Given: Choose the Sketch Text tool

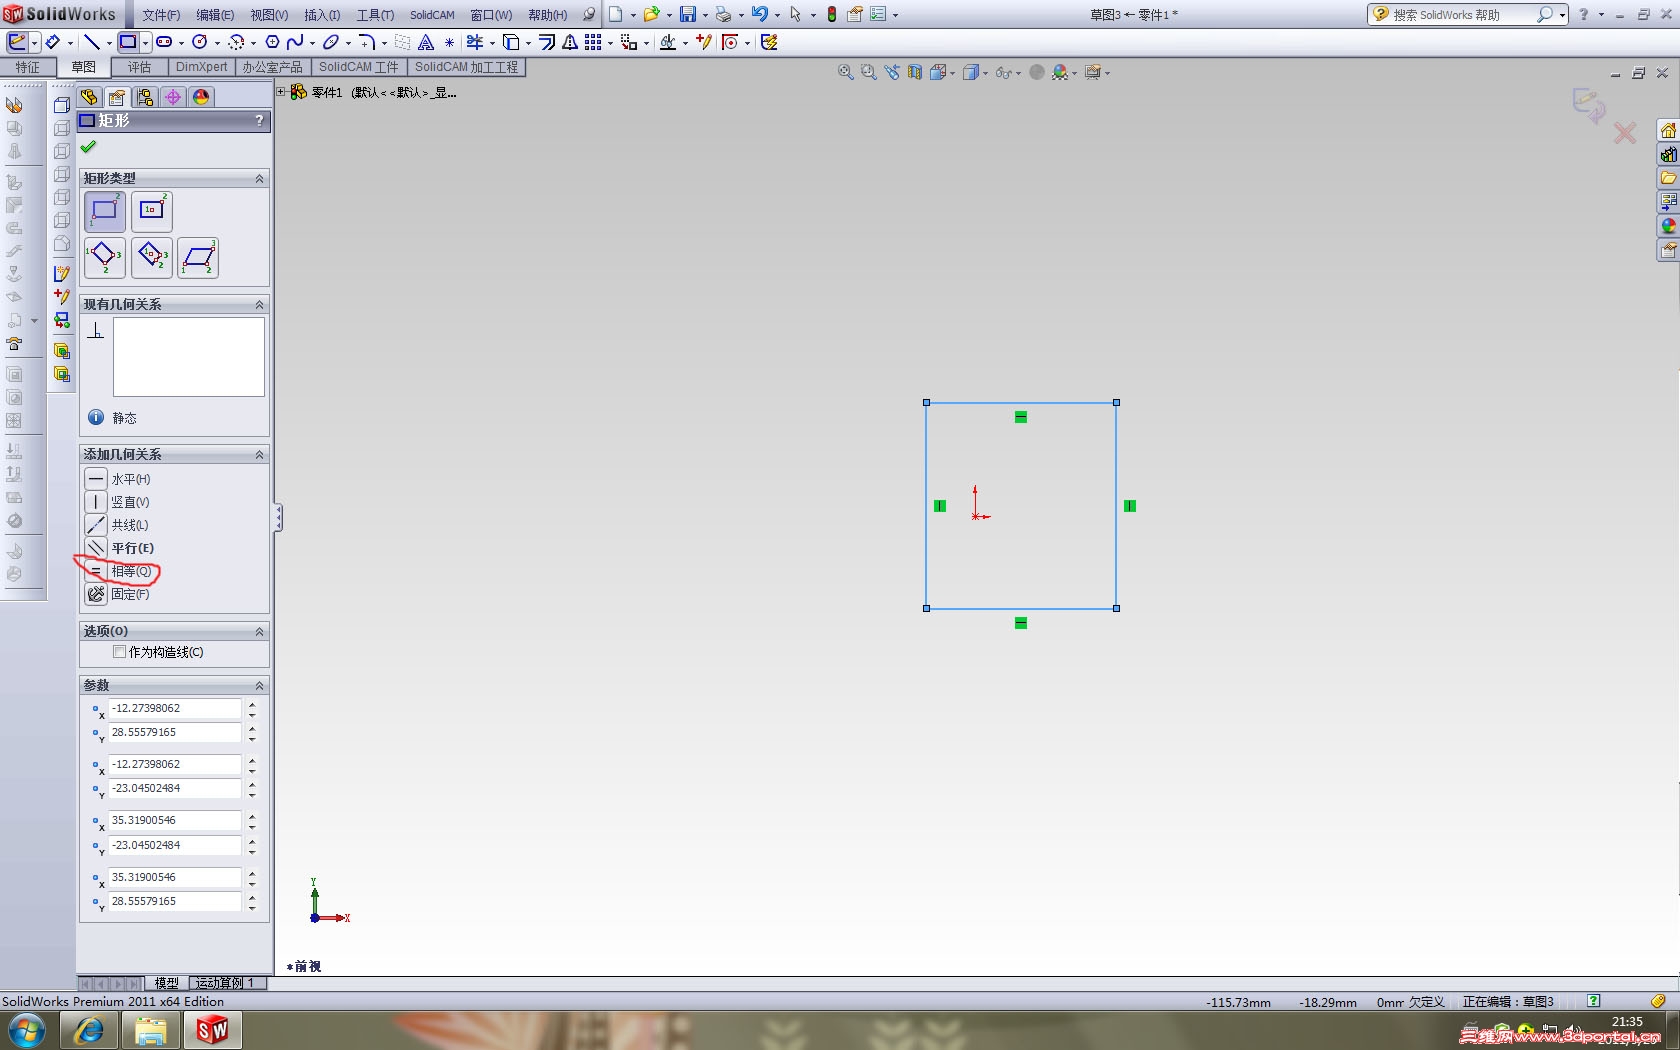Looking at the screenshot, I should tap(426, 42).
